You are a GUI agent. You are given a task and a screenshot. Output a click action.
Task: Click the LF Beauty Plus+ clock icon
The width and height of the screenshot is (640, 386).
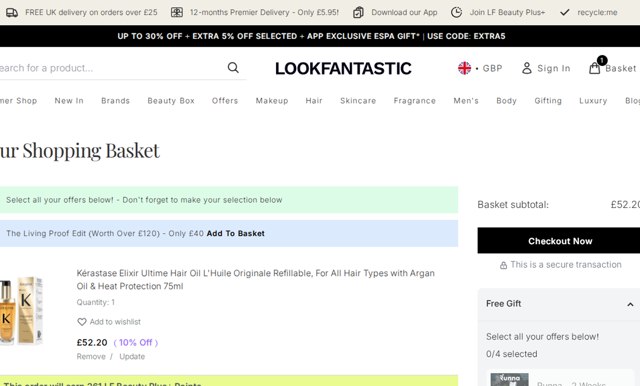pyautogui.click(x=456, y=12)
